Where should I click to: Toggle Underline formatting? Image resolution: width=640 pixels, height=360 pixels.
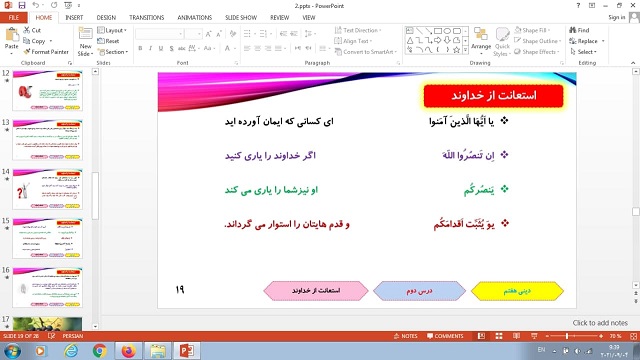pyautogui.click(x=161, y=48)
